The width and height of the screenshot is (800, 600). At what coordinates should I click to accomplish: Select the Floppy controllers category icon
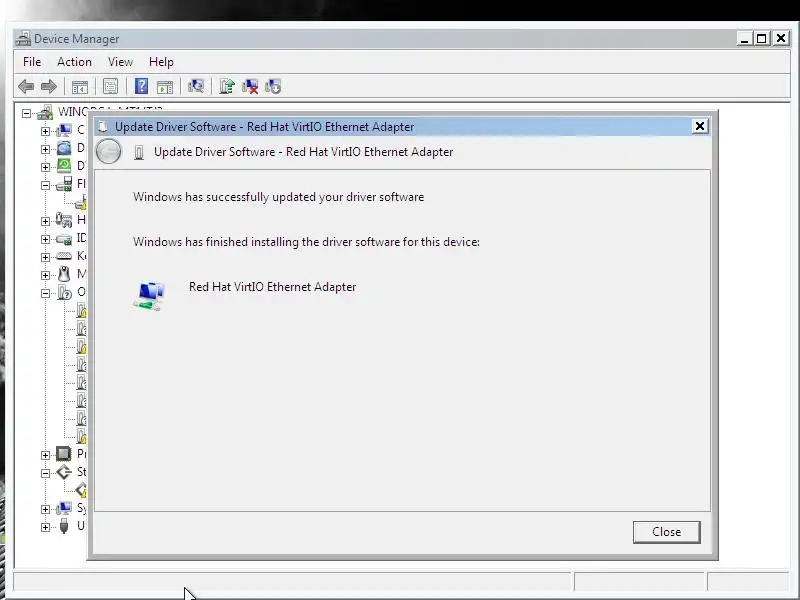pos(64,184)
